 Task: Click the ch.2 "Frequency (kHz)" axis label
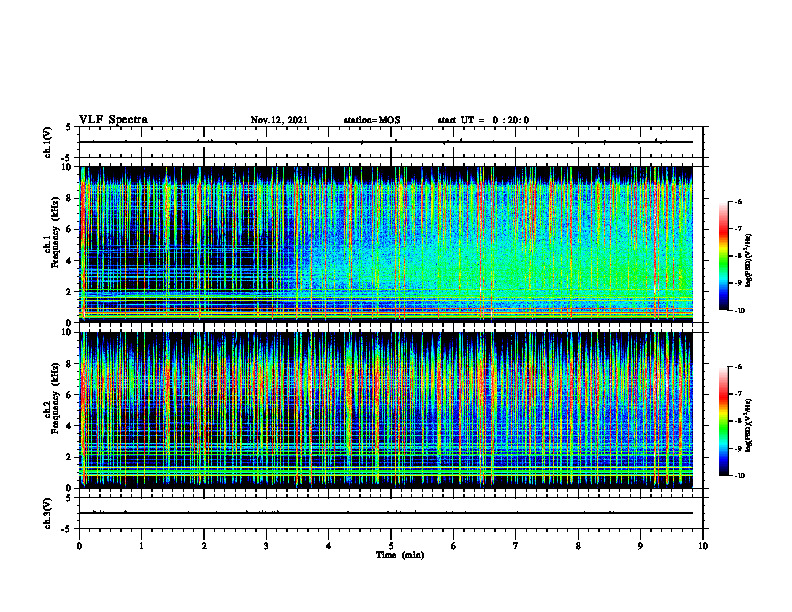coord(58,397)
